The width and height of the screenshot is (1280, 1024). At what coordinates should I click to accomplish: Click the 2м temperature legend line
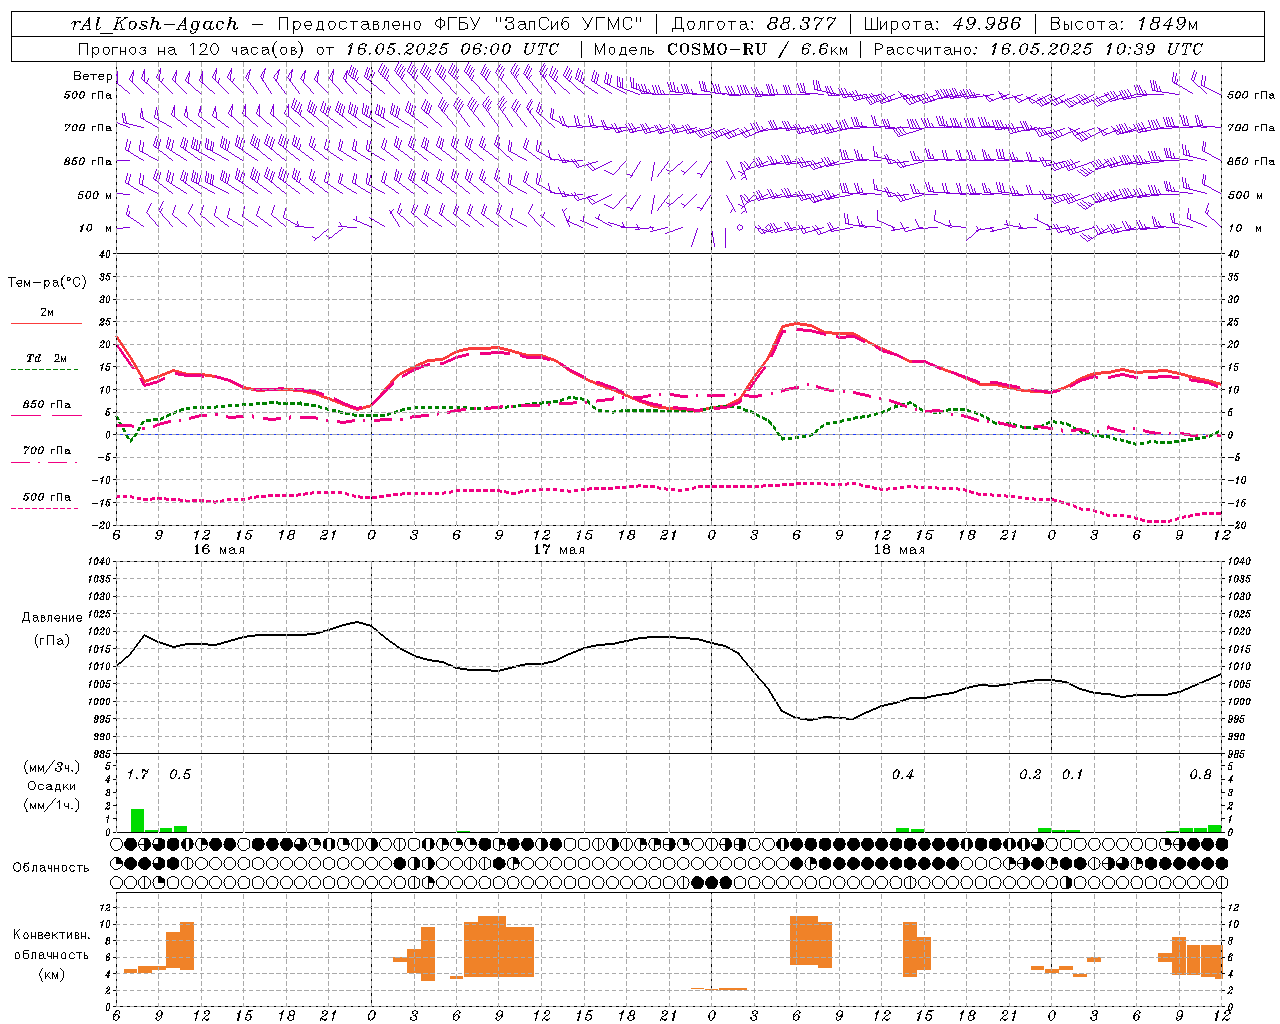pos(46,324)
